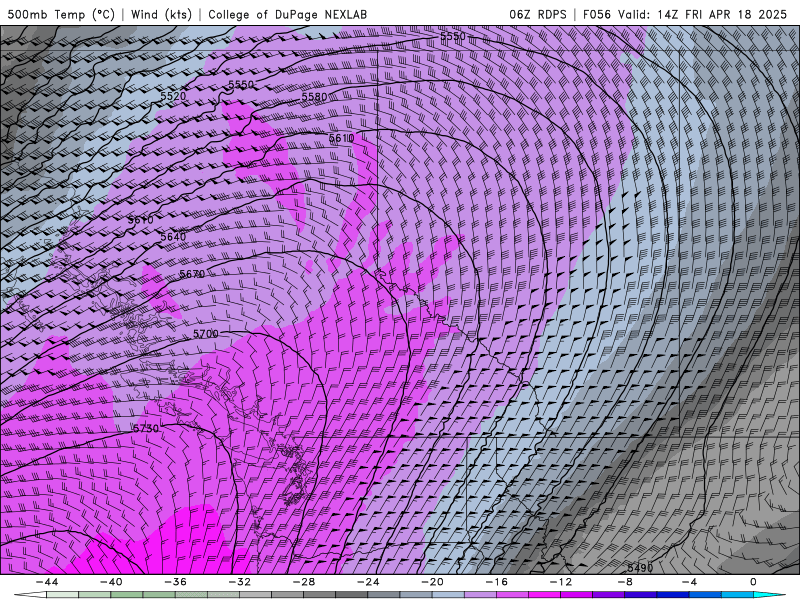Click the -36 colorbar tick label
This screenshot has width=800, height=600.
(176, 582)
